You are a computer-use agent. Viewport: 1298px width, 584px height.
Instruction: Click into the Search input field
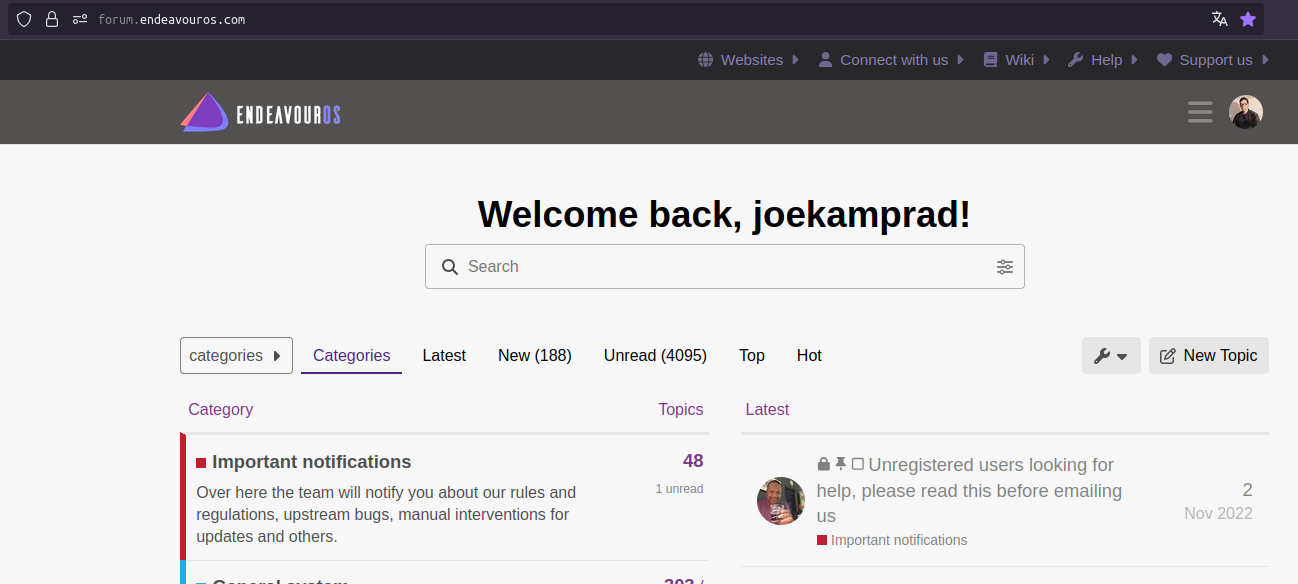coord(720,267)
